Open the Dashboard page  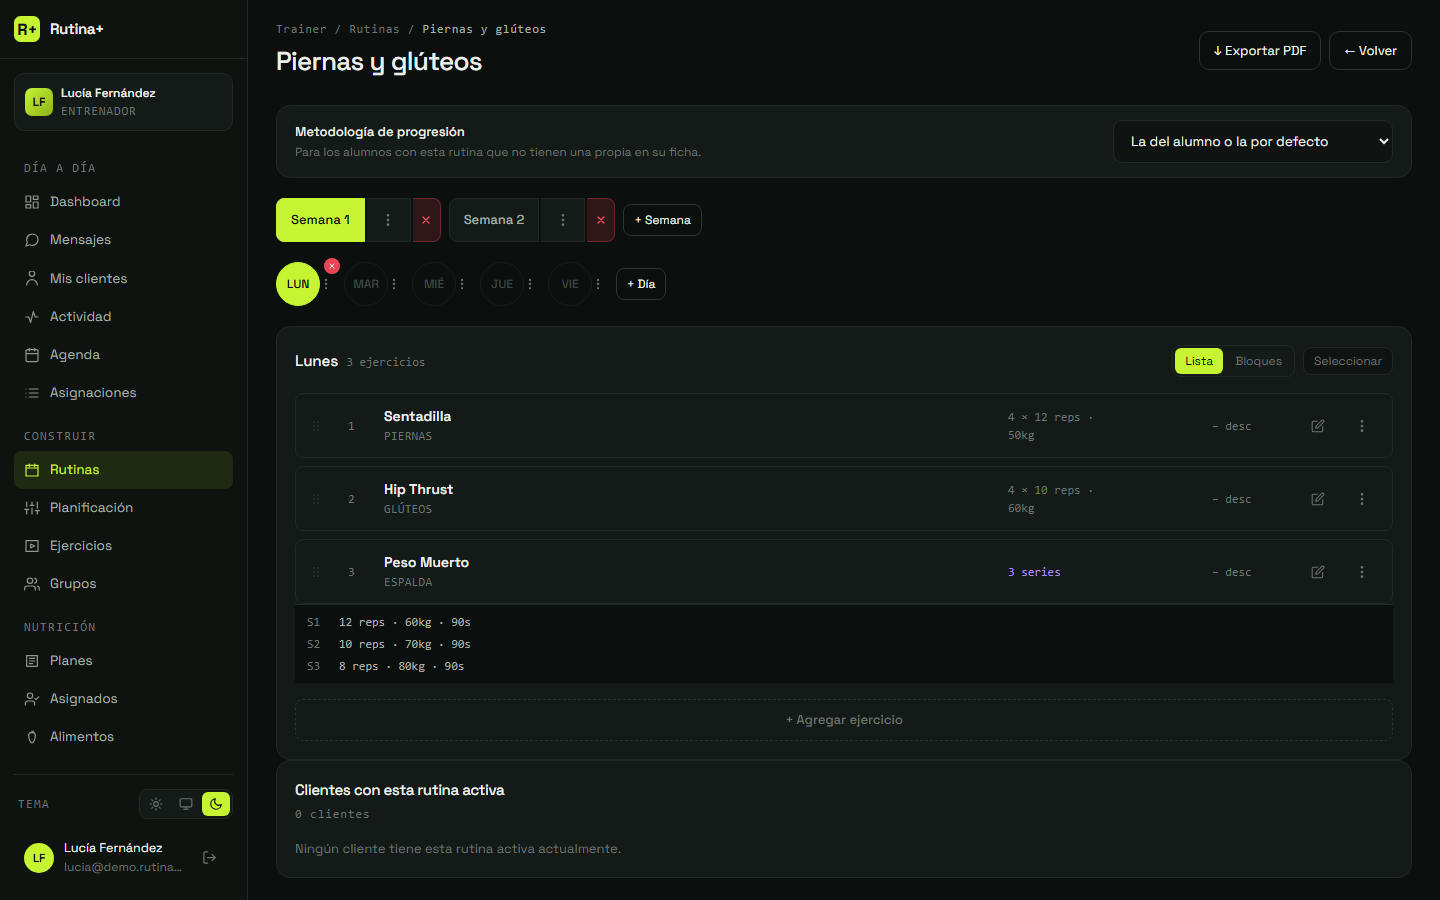click(123, 202)
